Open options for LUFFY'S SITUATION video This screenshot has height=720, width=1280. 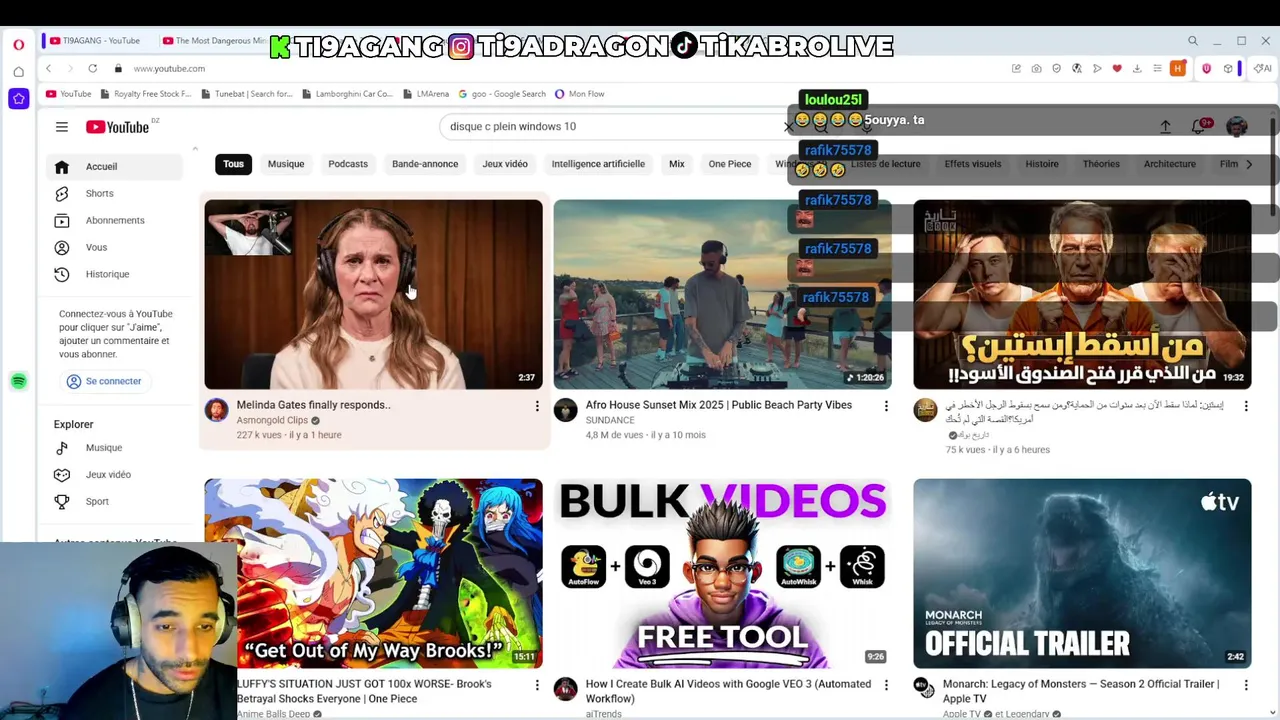537,685
